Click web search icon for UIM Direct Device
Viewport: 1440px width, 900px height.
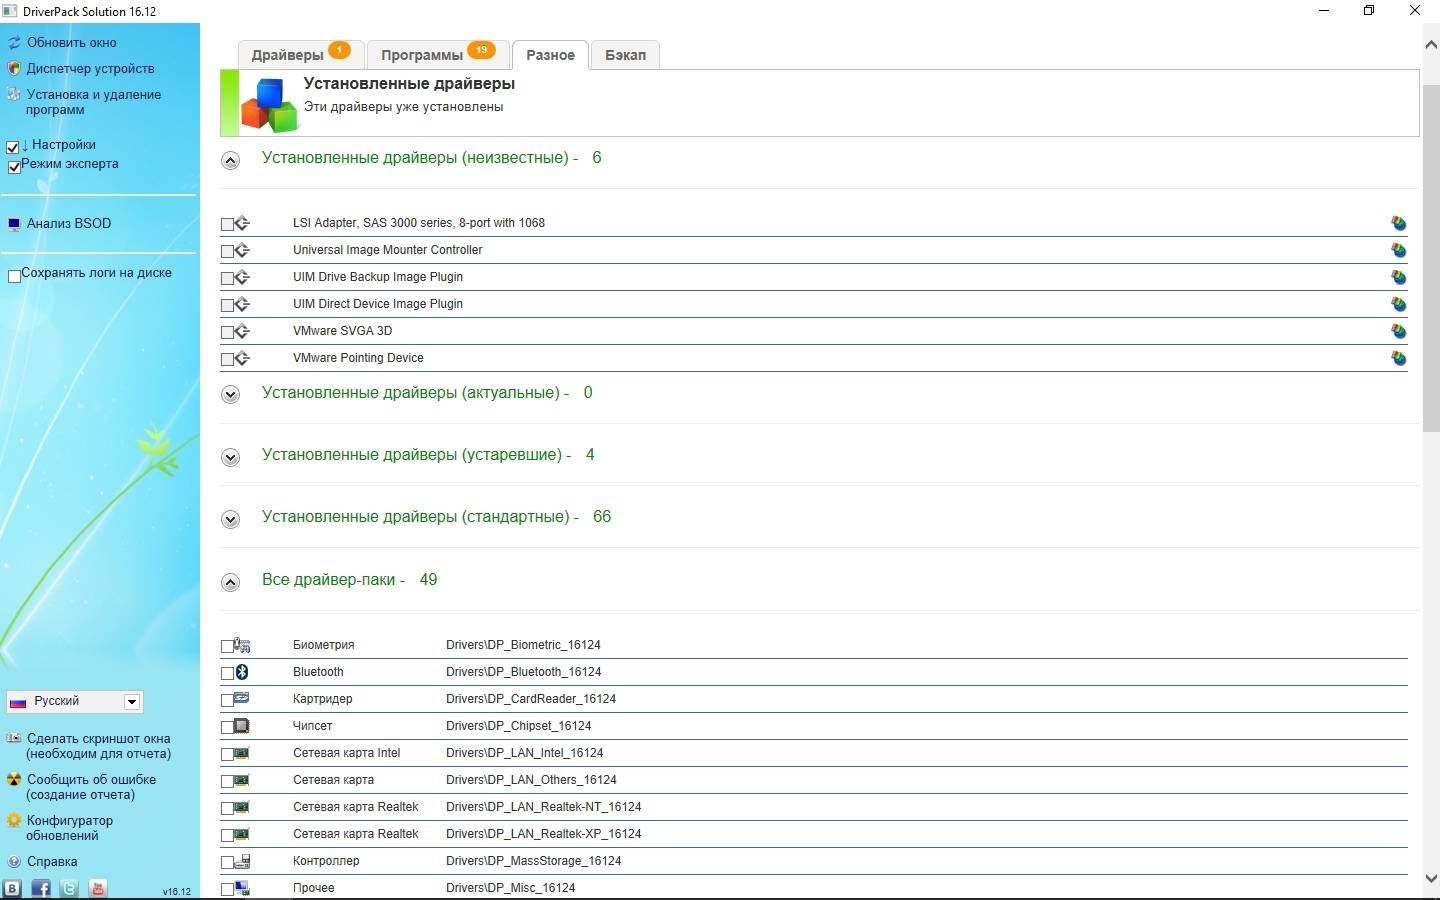(x=1398, y=304)
